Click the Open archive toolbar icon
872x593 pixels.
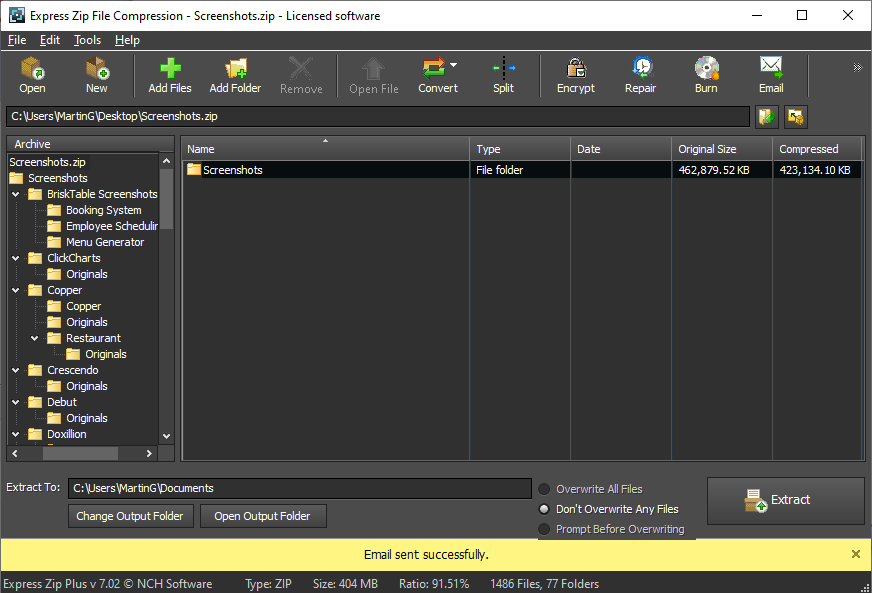[32, 75]
